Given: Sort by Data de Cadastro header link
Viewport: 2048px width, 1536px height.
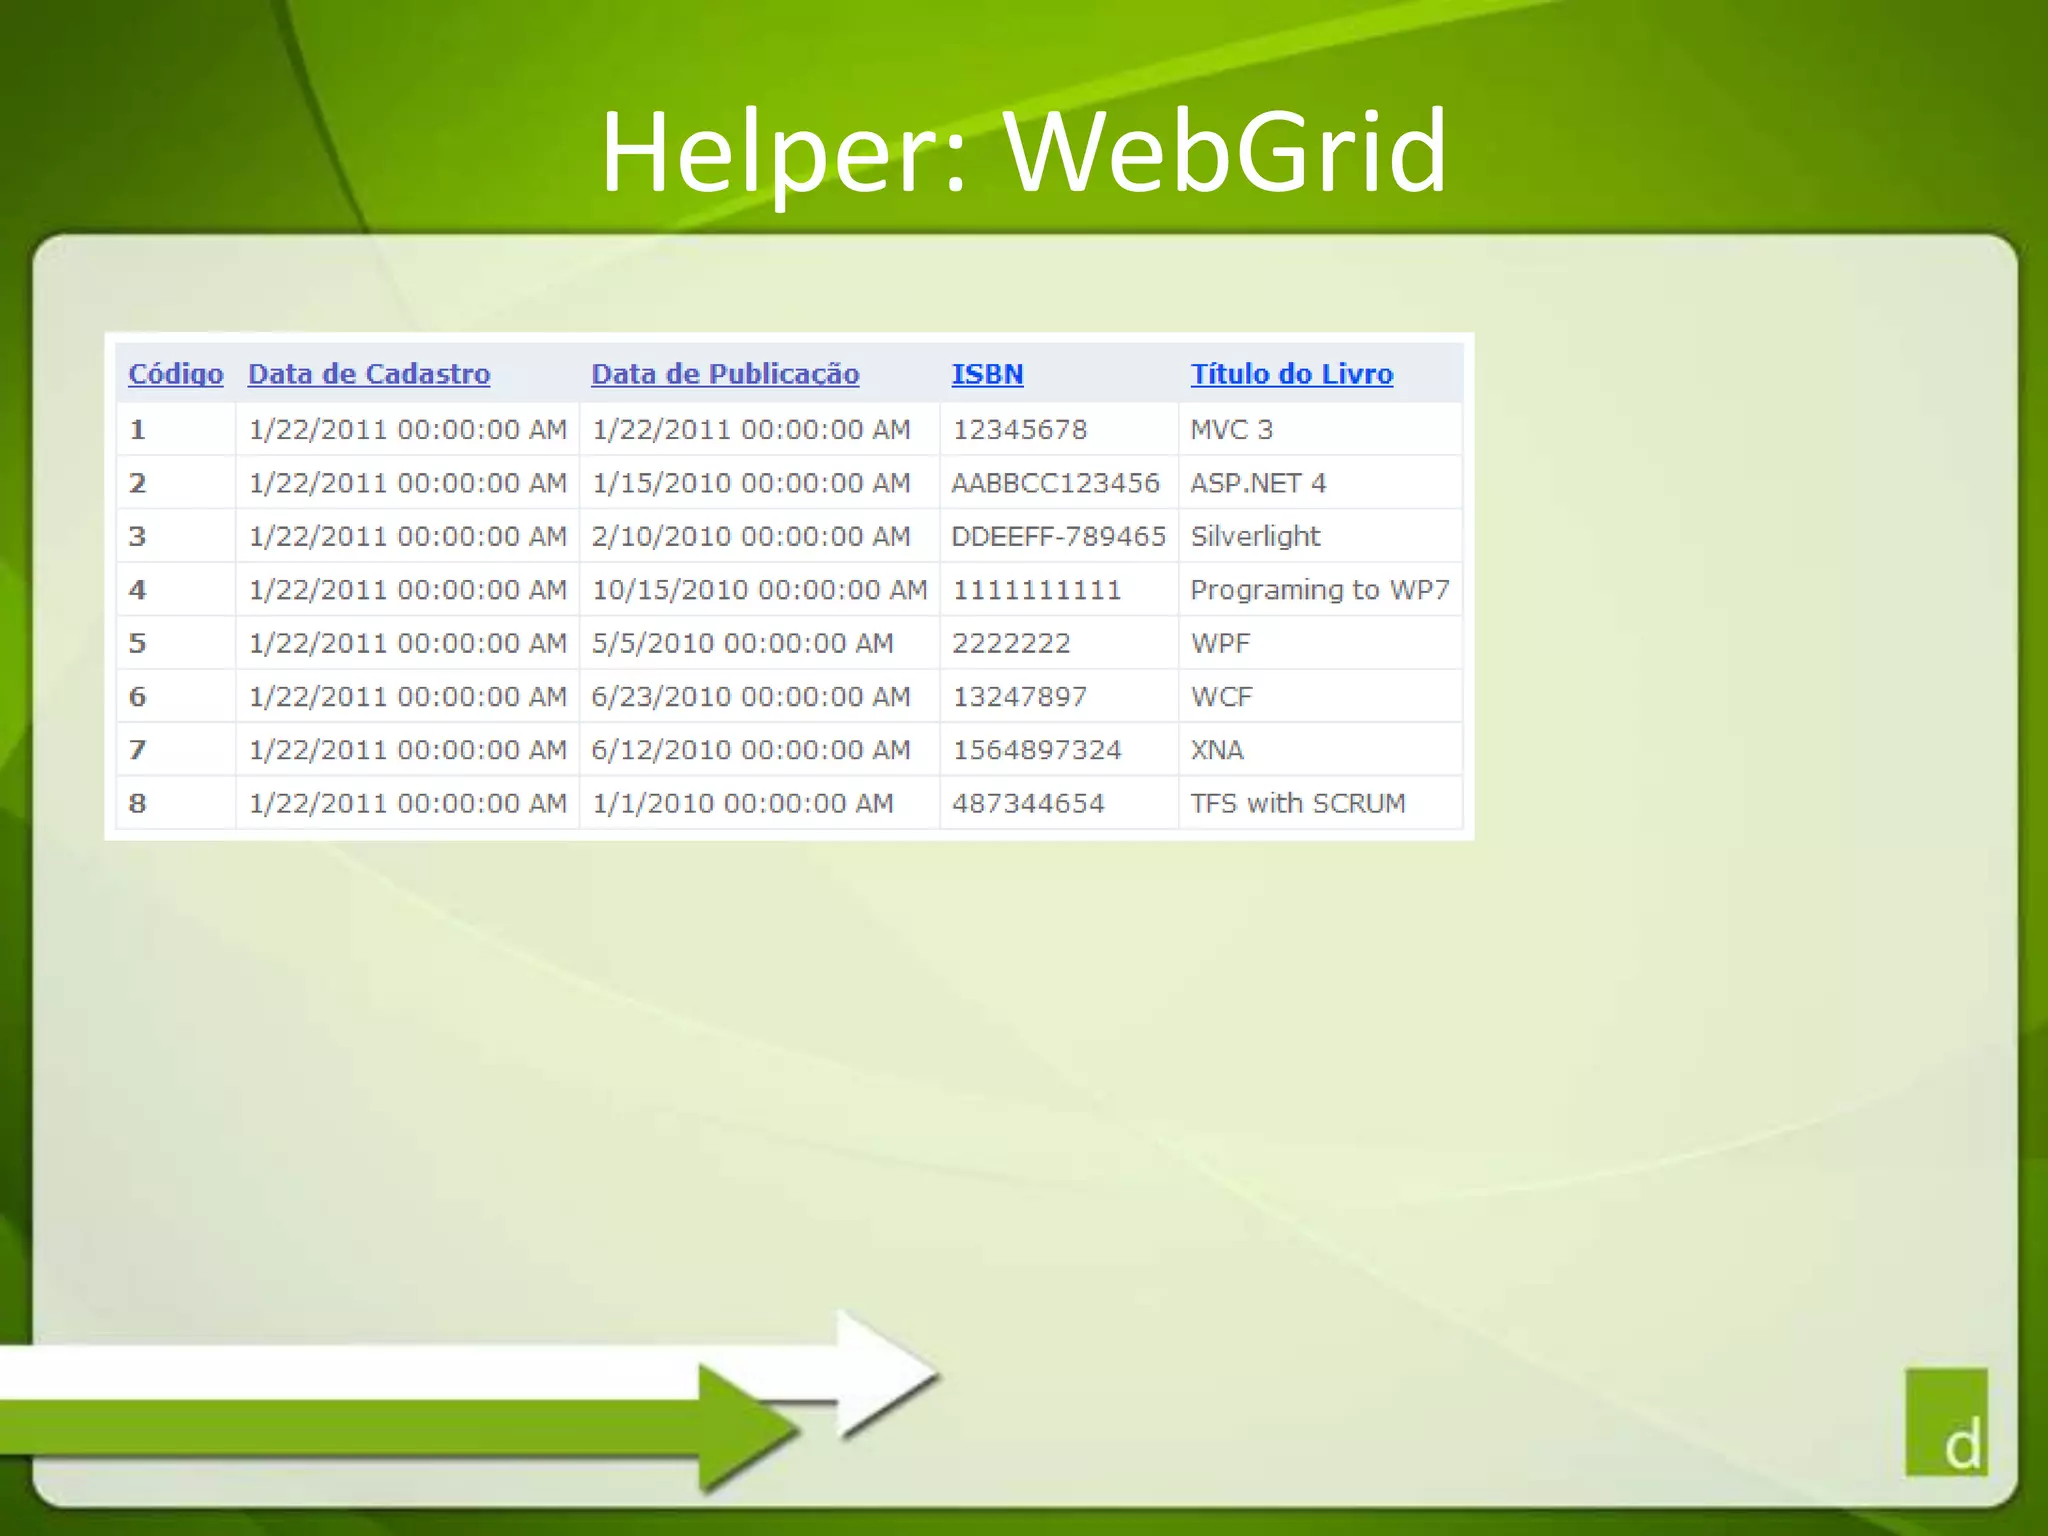Looking at the screenshot, I should (x=369, y=374).
